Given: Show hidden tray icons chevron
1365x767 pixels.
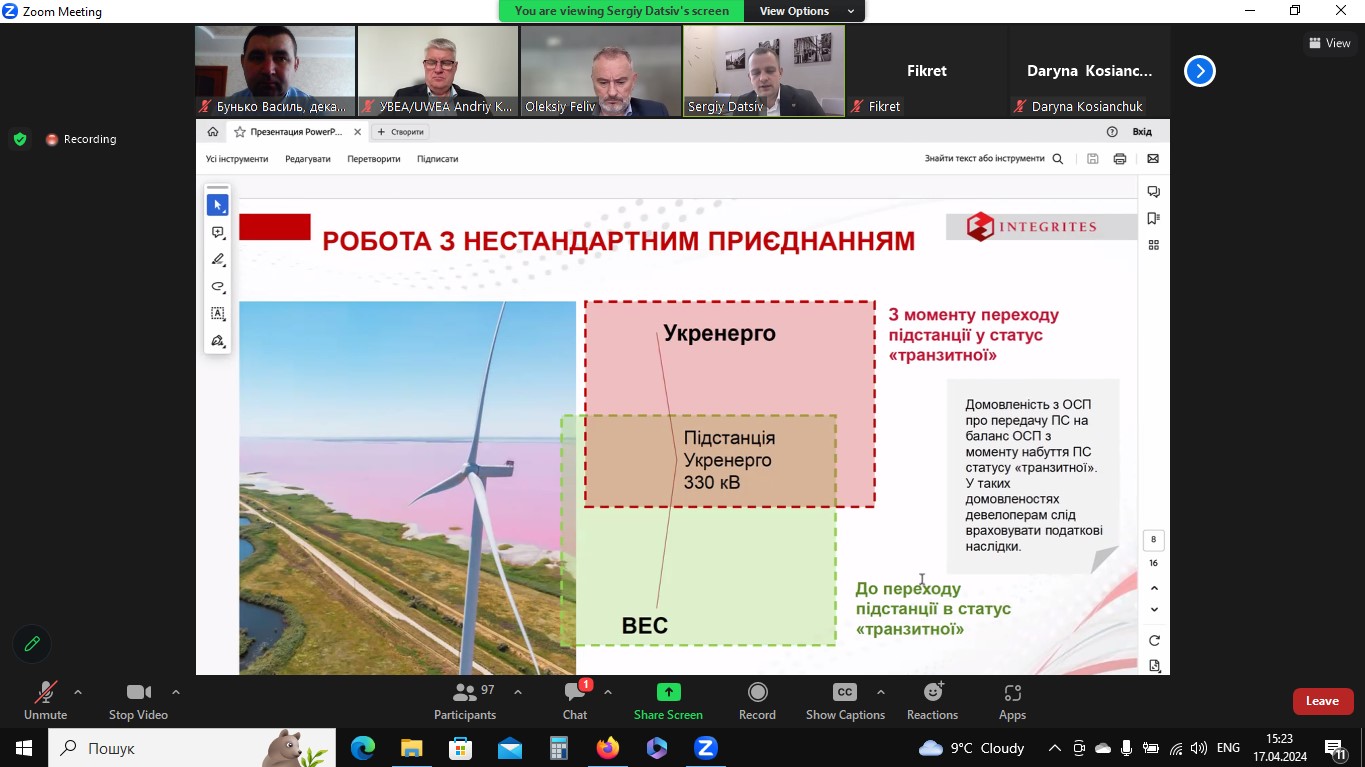Looking at the screenshot, I should [1055, 748].
